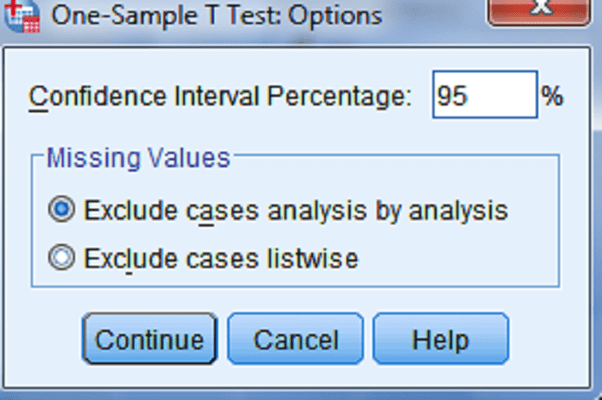Open Help for T Test options
This screenshot has height=400, width=602.
coord(441,339)
